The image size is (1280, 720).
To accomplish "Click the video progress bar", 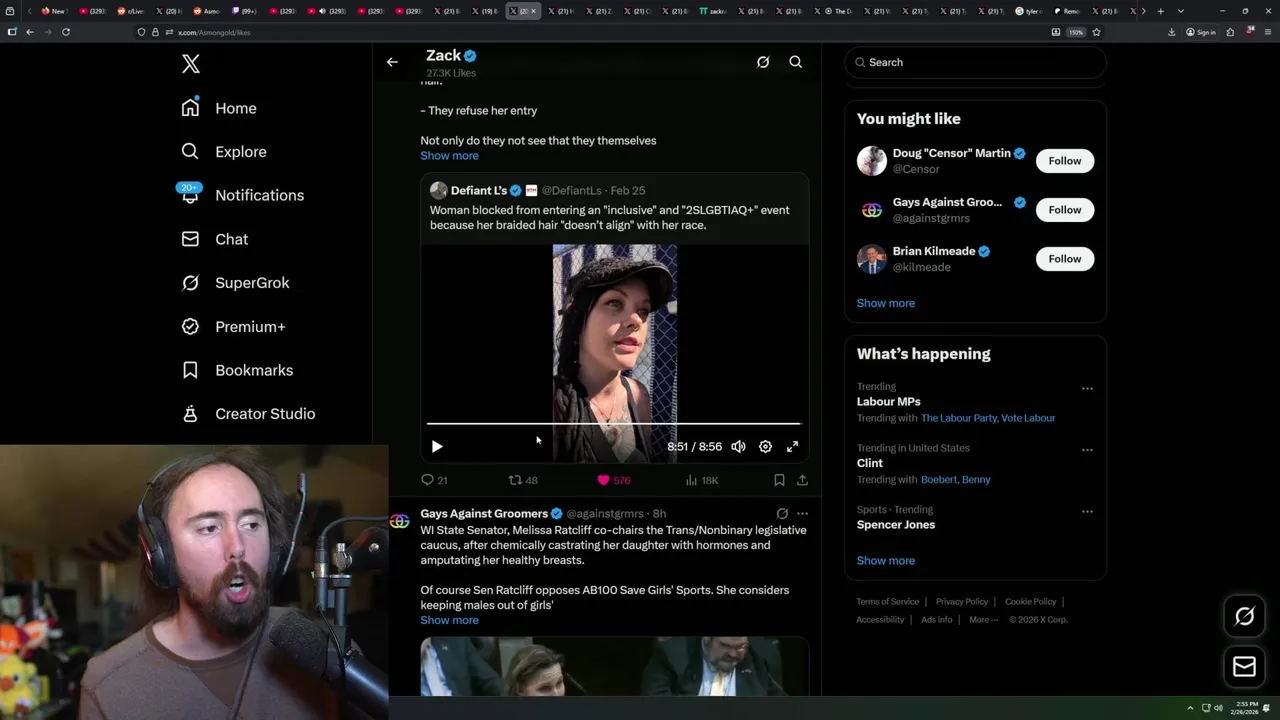I will (613, 424).
